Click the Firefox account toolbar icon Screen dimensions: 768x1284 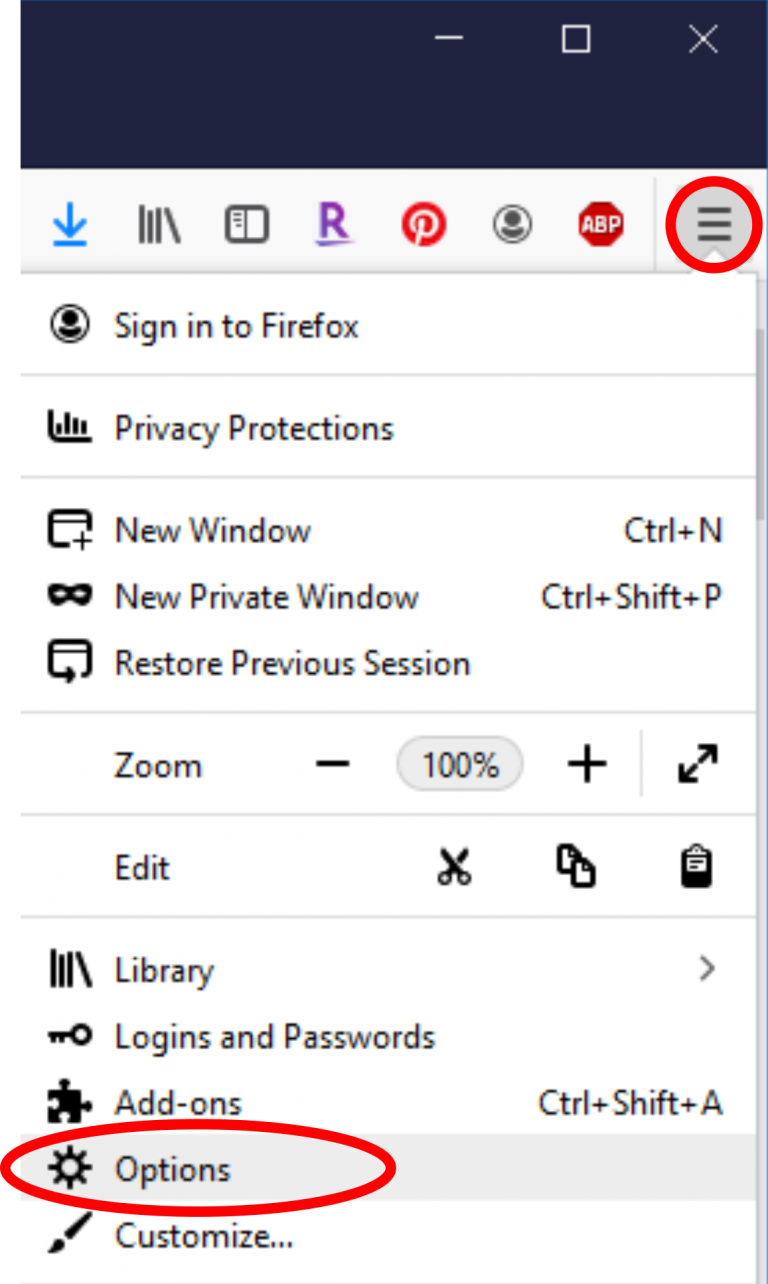coord(512,226)
